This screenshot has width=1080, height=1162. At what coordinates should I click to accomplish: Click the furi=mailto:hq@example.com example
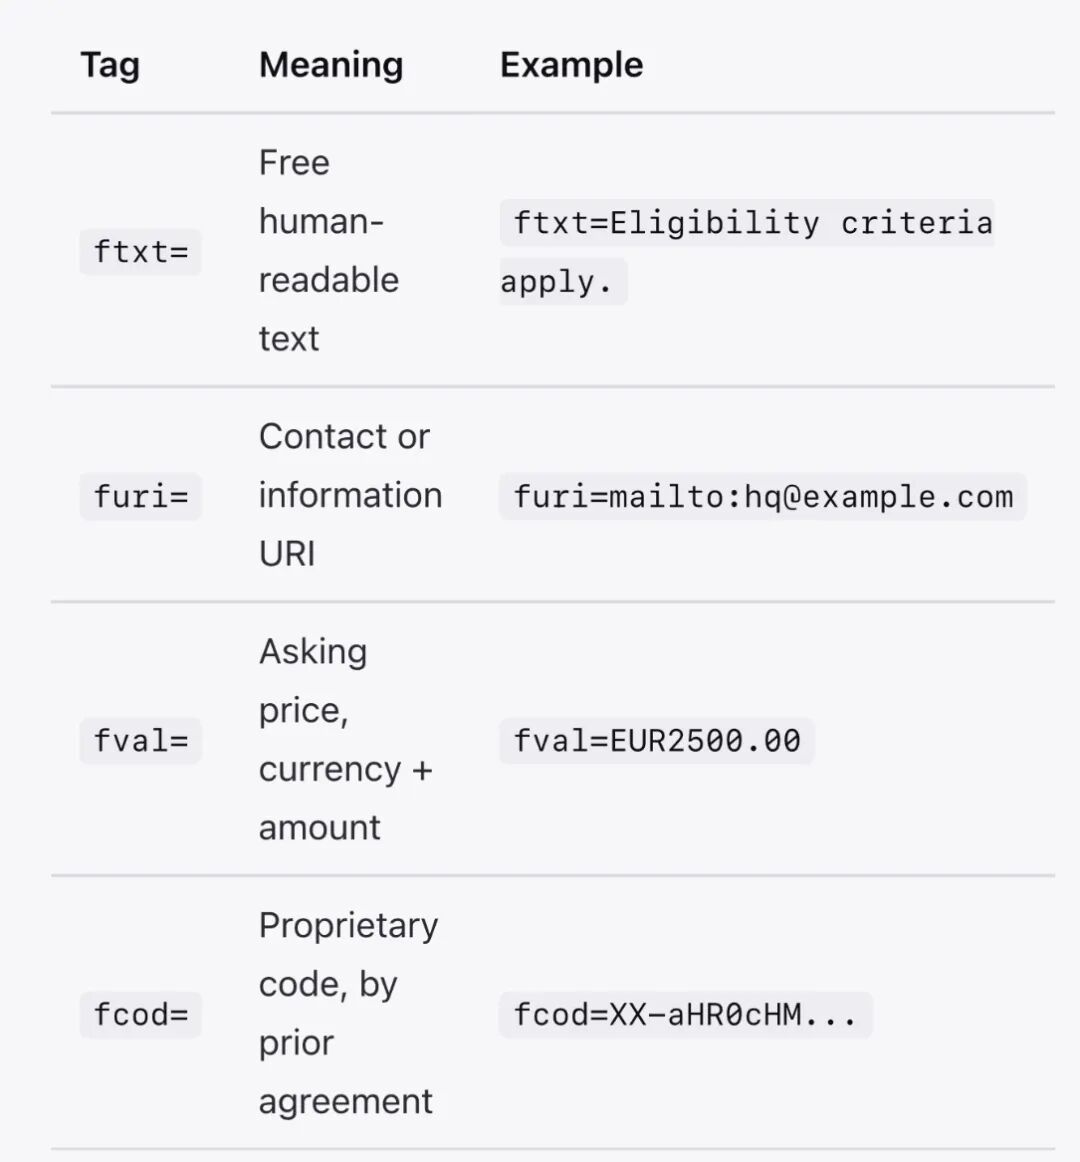(763, 497)
